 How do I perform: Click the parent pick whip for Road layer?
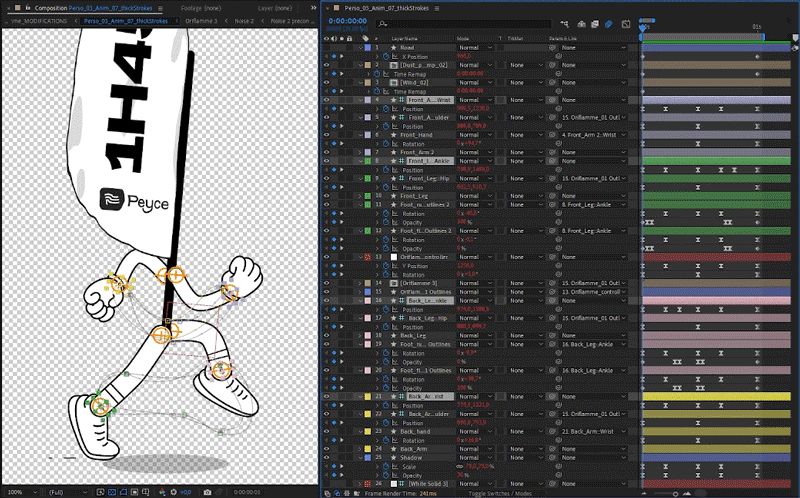point(551,47)
